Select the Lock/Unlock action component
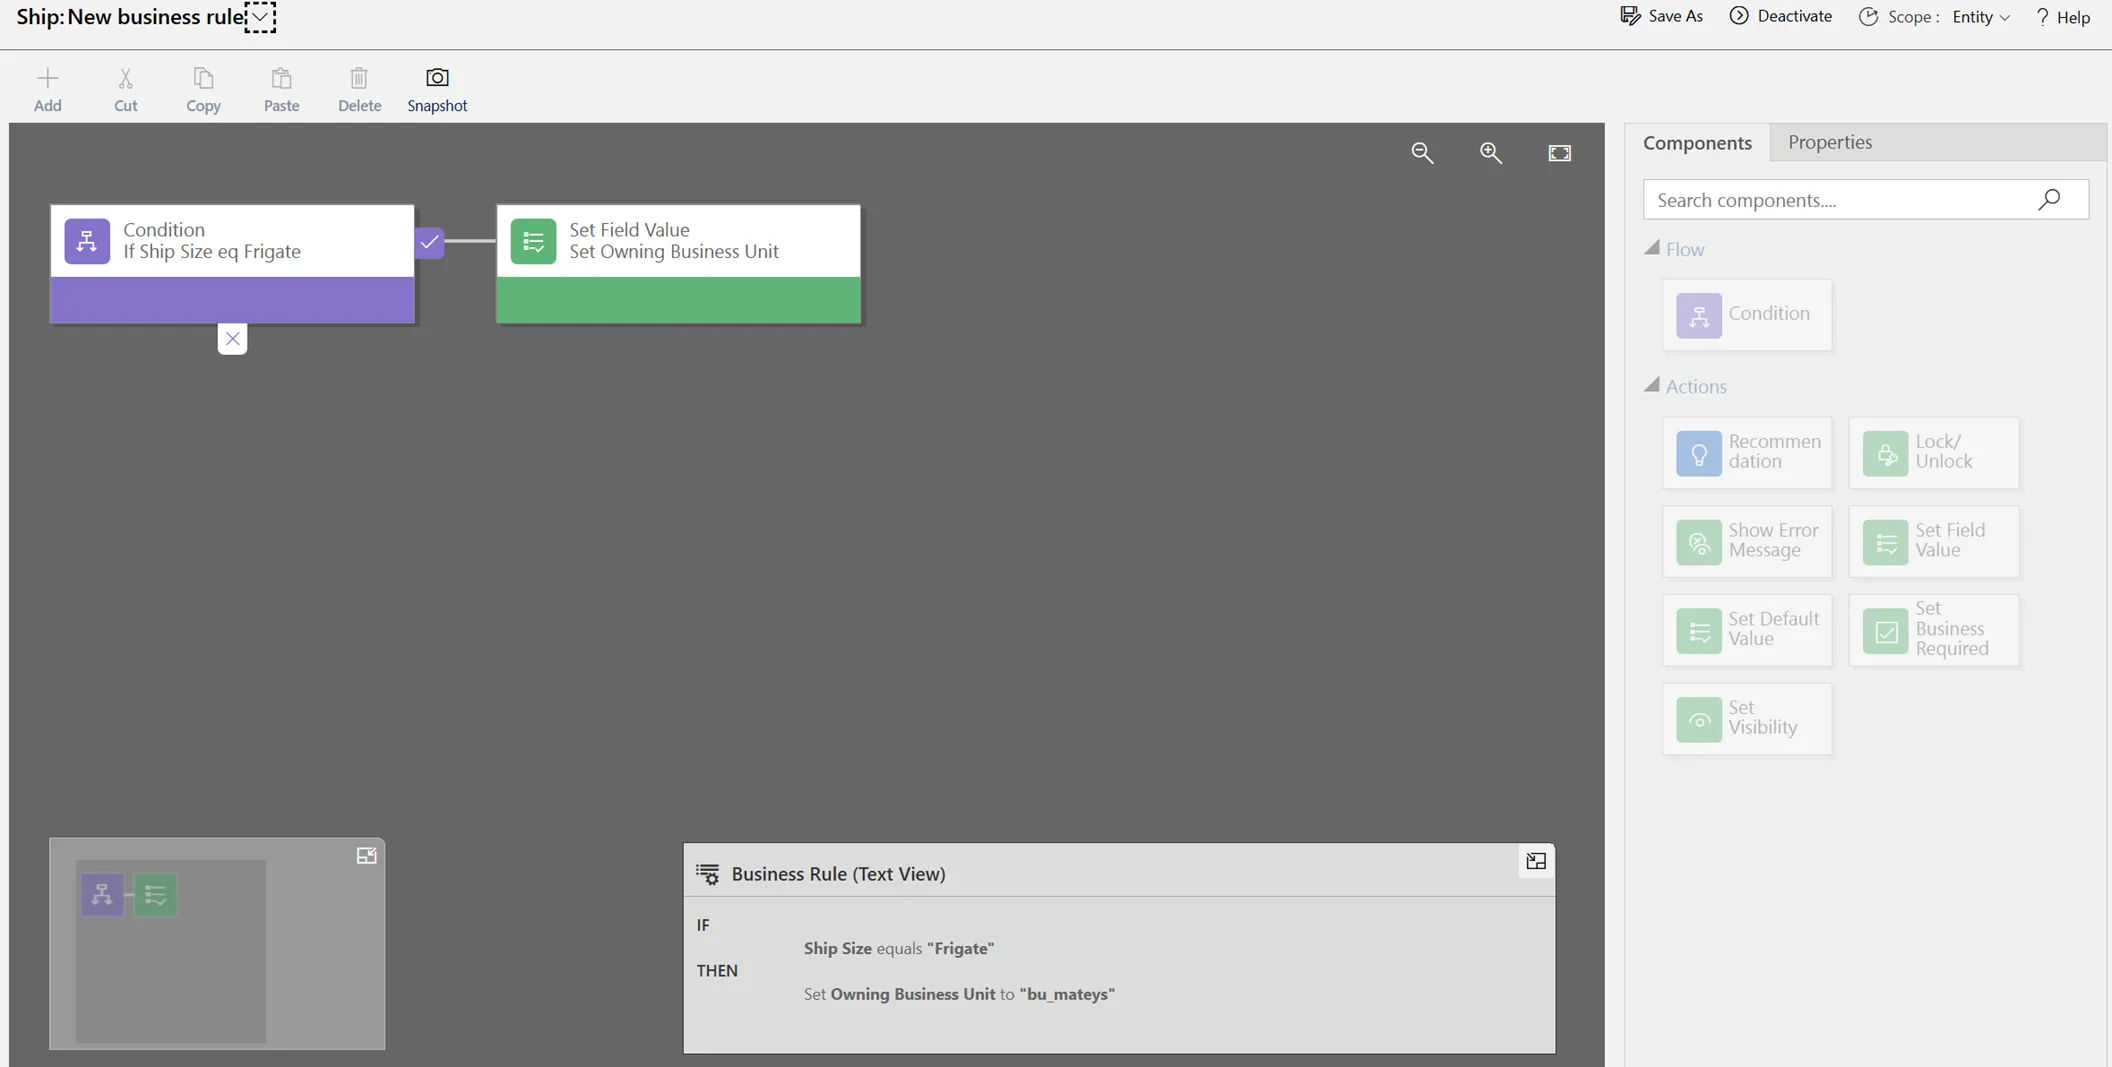2112x1067 pixels. pos(1934,453)
